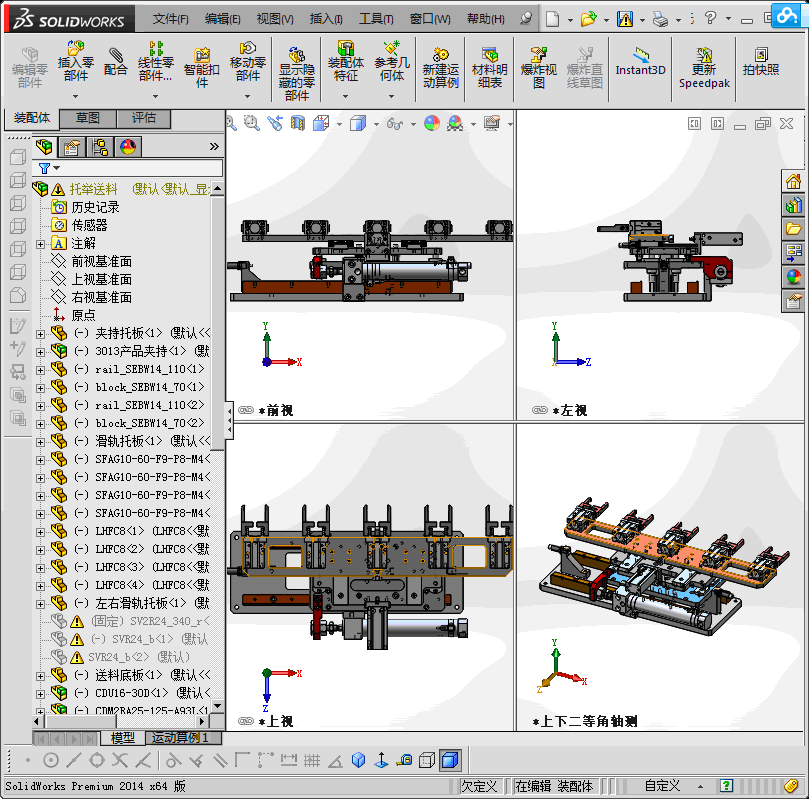This screenshot has height=799, width=809.
Task: Expand the manager tabs chevron
Action: 214,146
